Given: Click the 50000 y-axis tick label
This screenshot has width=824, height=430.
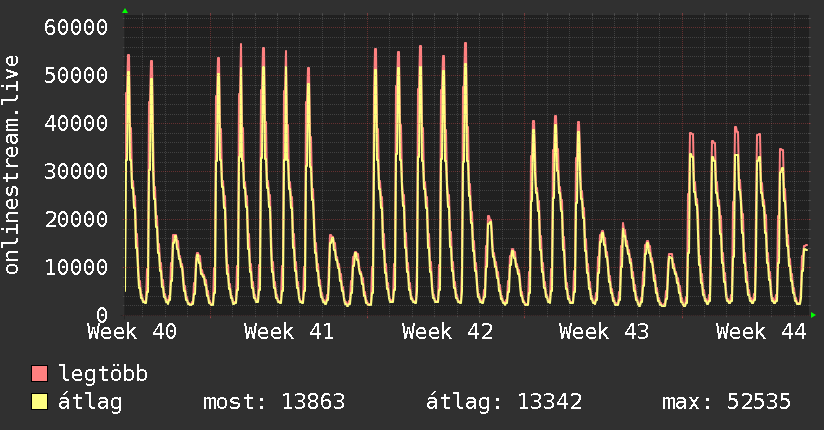Looking at the screenshot, I should click(76, 75).
